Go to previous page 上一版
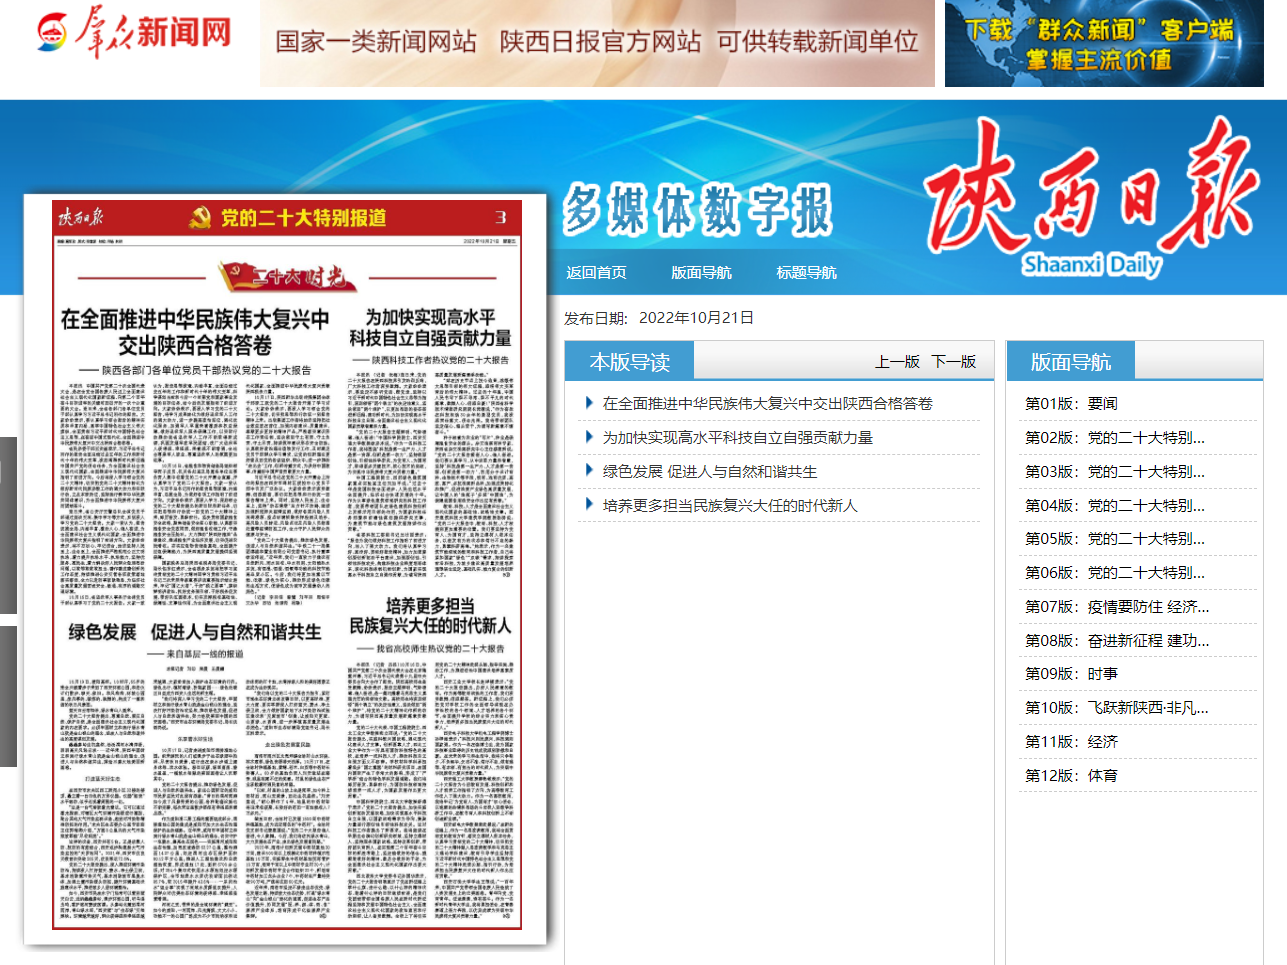1287x965 pixels. pyautogui.click(x=897, y=362)
